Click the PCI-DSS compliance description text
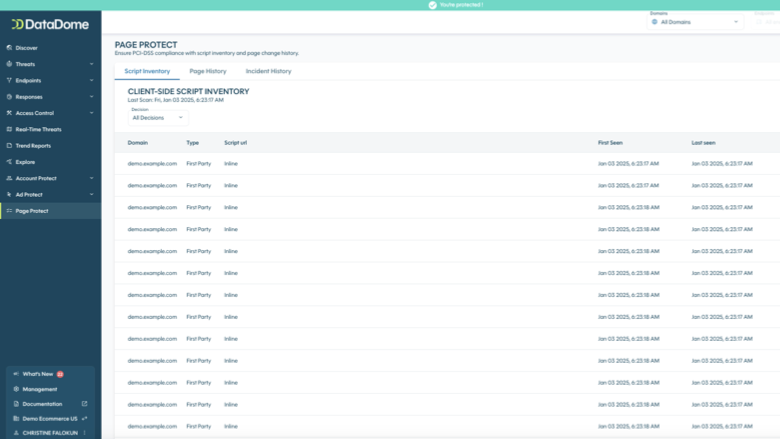Screen dimensions: 780x439 click(x=206, y=53)
